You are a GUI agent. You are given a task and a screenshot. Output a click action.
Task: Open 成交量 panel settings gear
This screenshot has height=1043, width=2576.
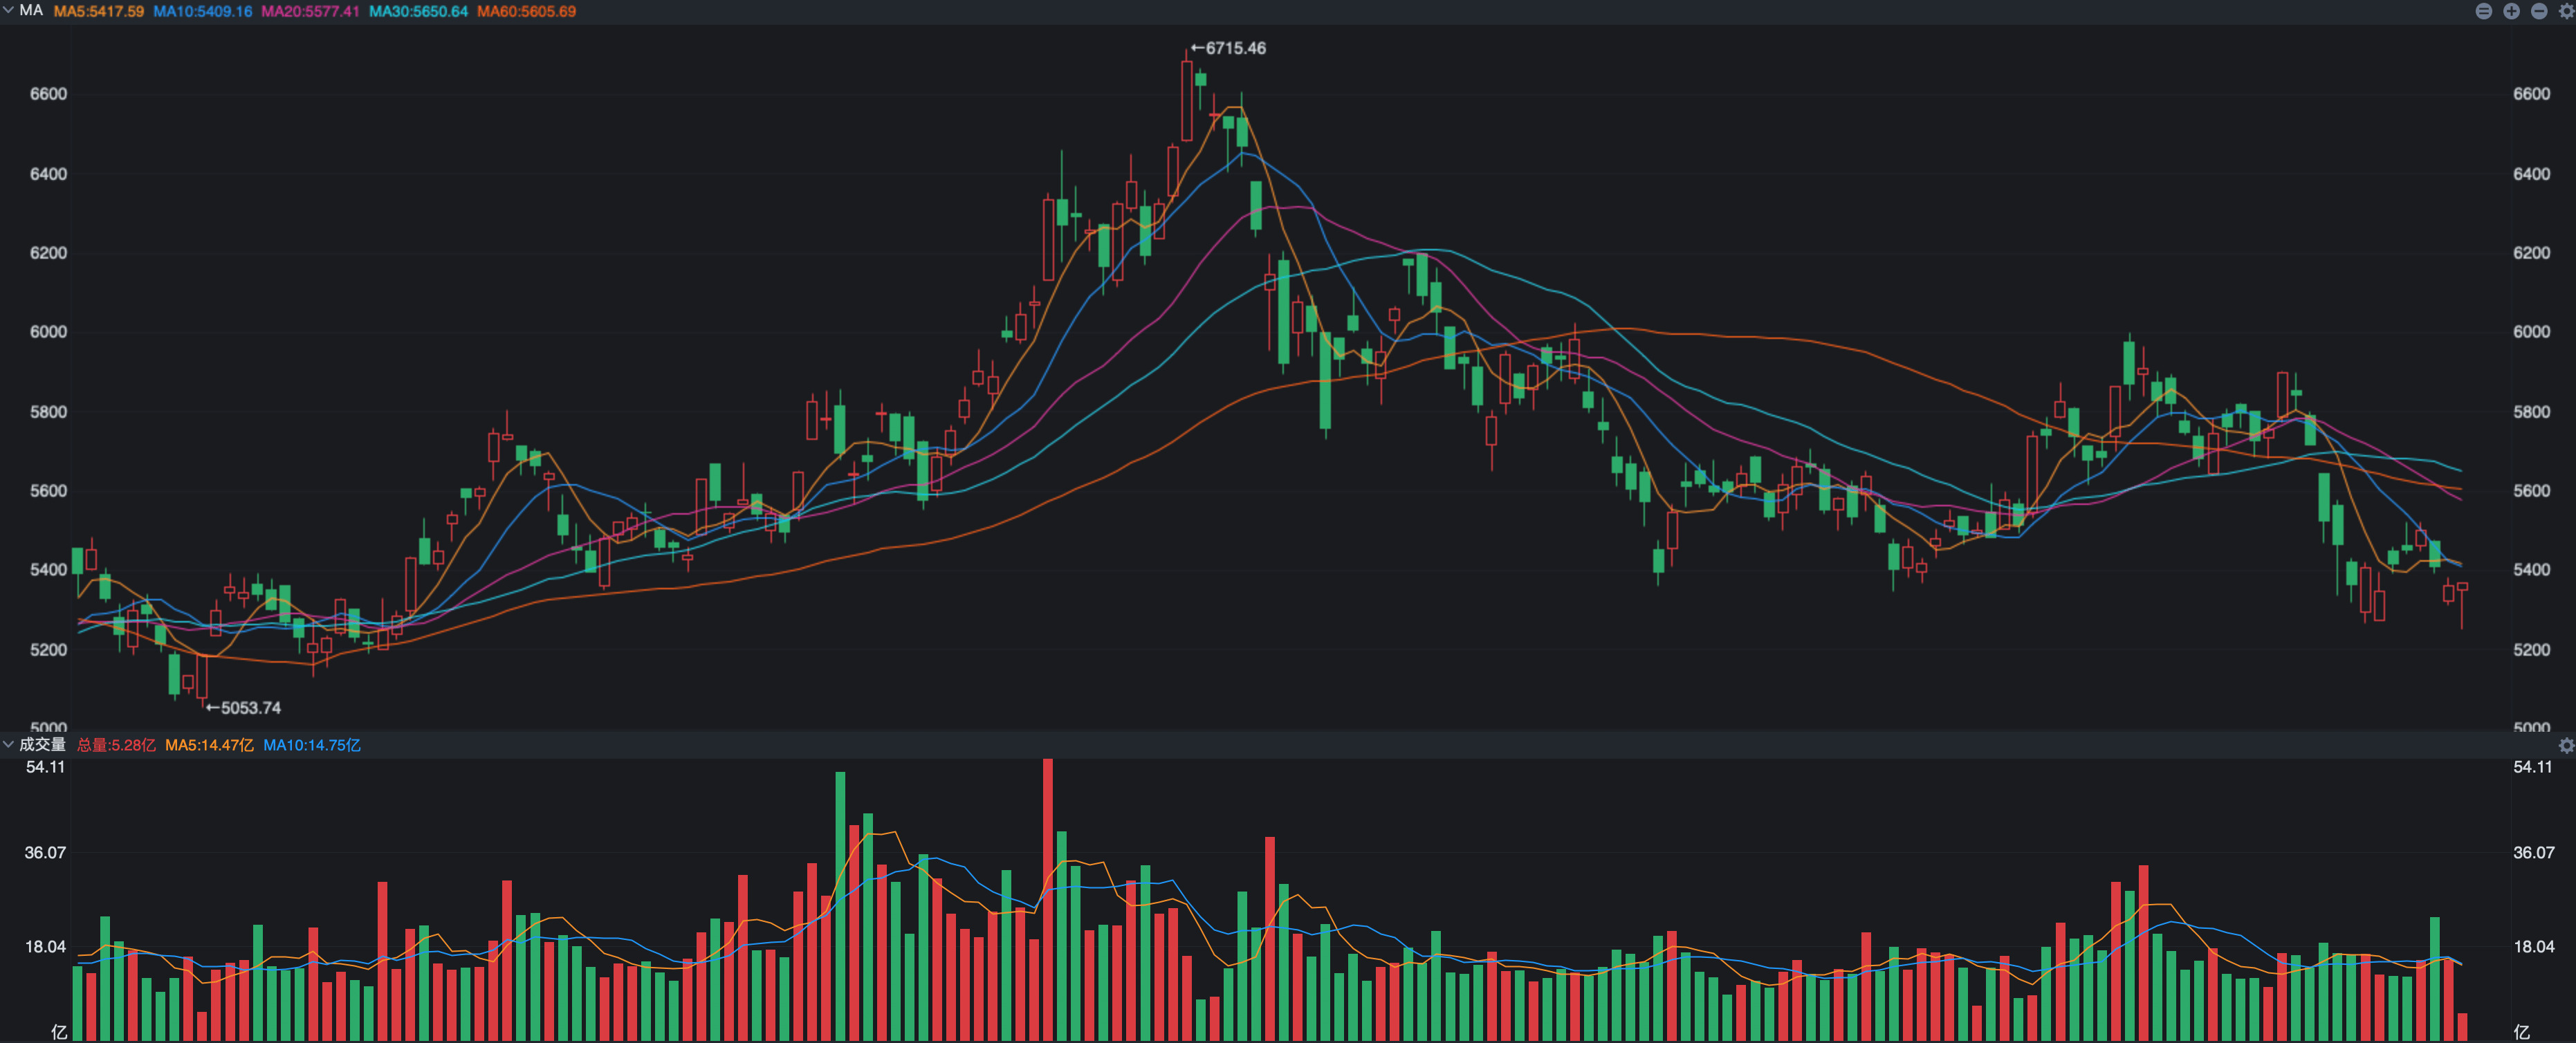point(2566,745)
